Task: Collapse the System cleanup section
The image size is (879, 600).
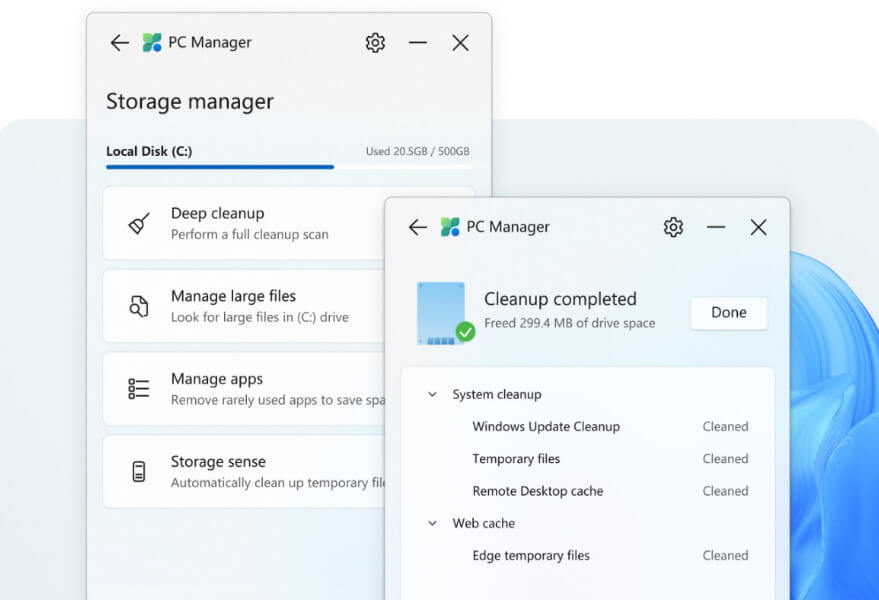Action: [x=432, y=395]
